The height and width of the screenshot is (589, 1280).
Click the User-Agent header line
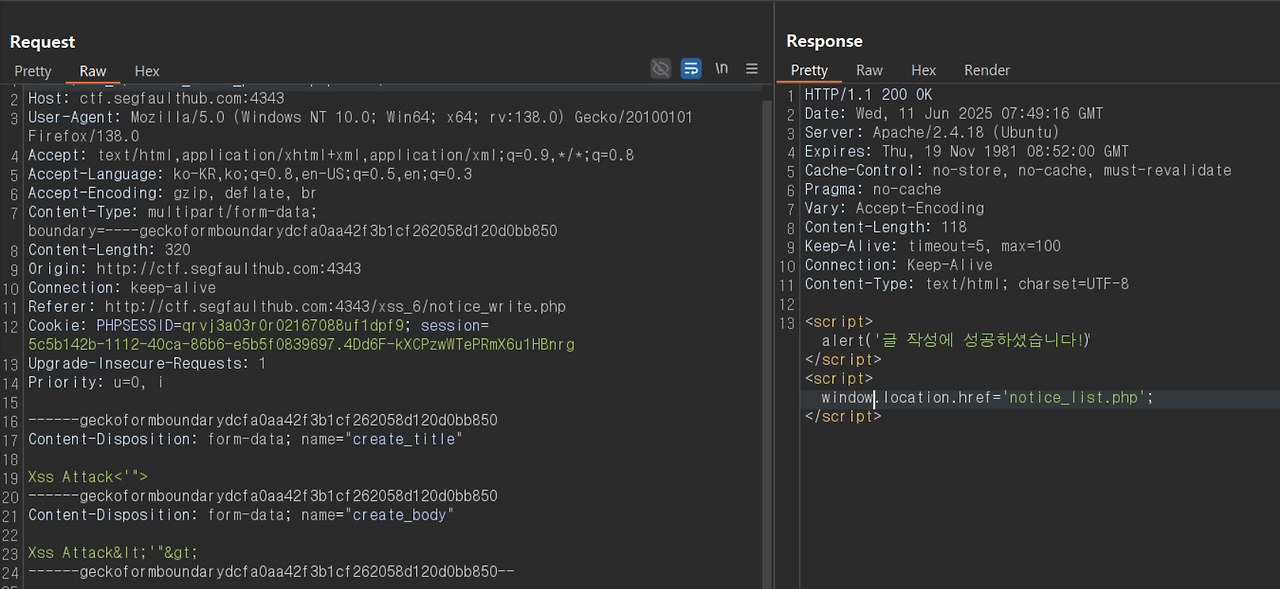click(360, 127)
